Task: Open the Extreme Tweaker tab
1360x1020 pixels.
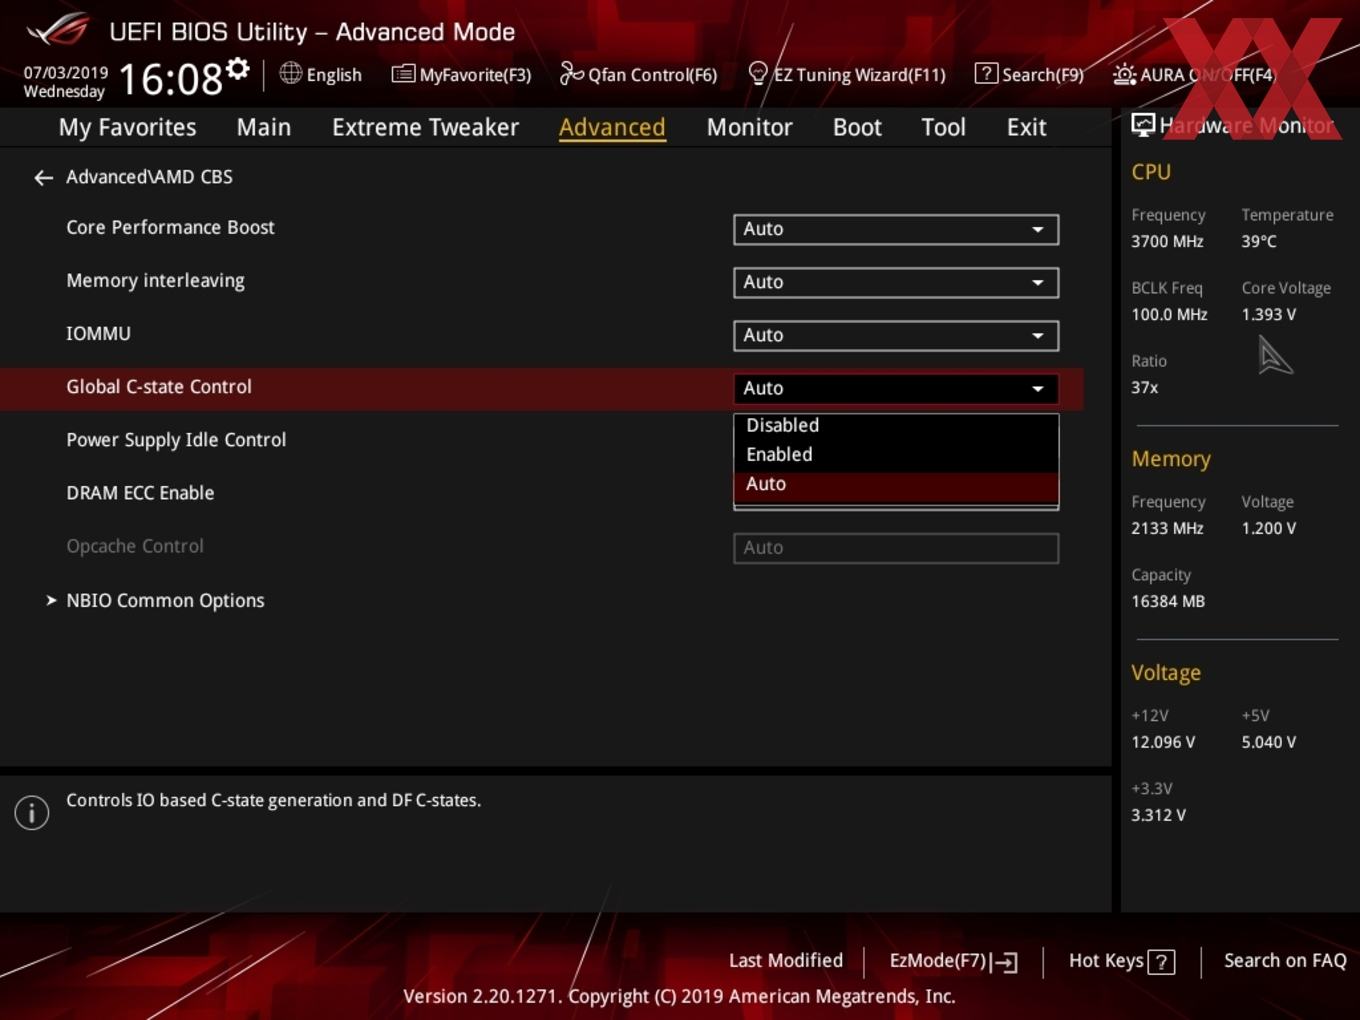Action: pos(425,127)
